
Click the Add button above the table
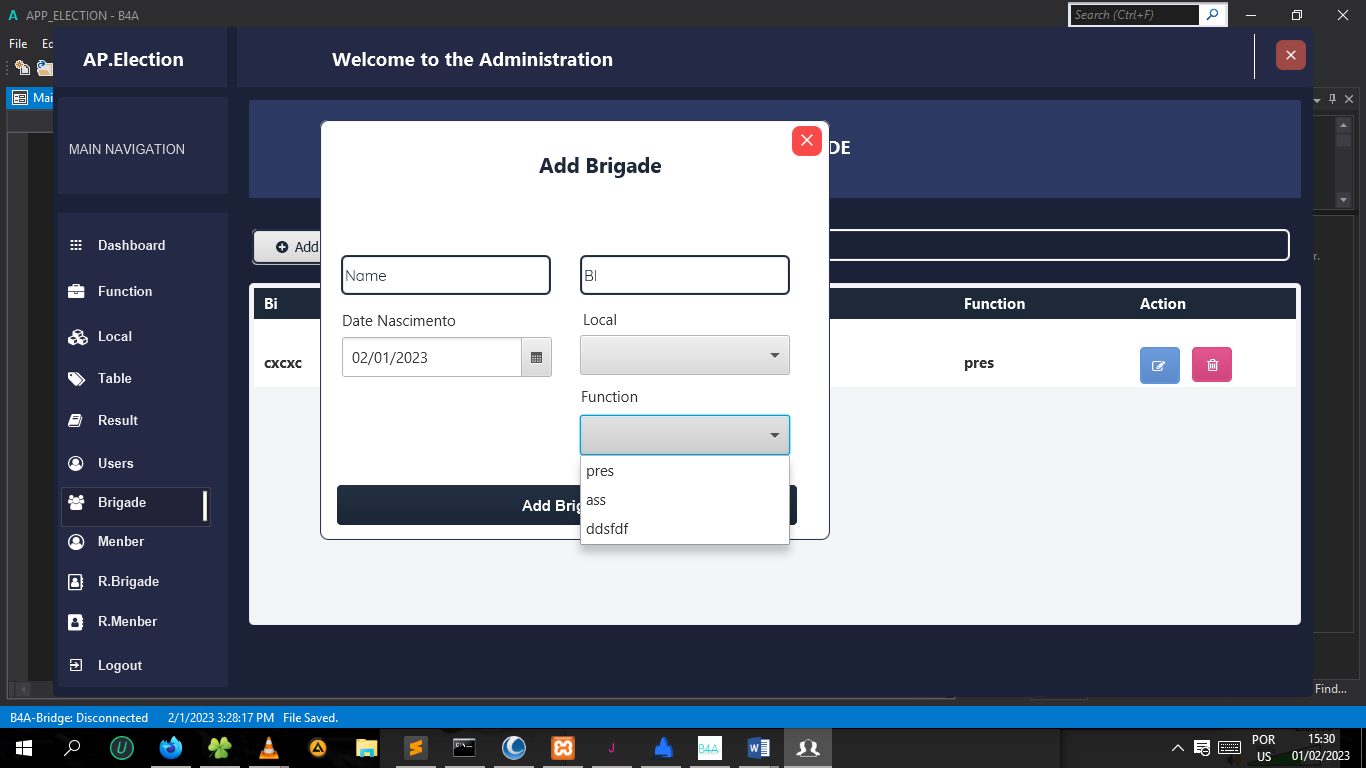(287, 247)
